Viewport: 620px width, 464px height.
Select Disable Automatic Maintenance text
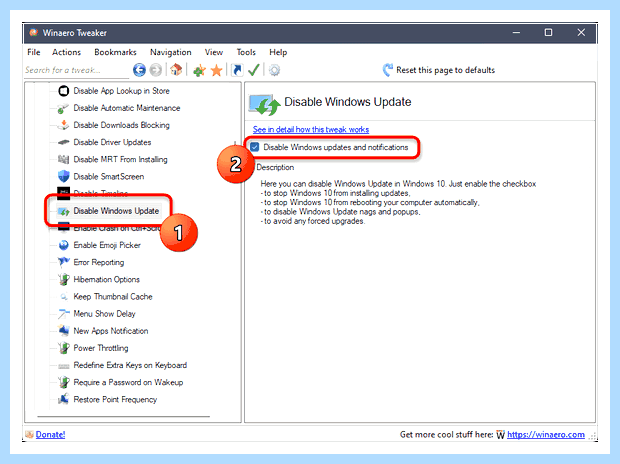127,108
